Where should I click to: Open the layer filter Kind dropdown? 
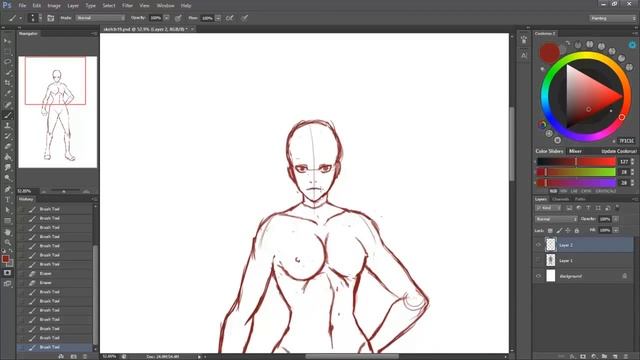548,208
